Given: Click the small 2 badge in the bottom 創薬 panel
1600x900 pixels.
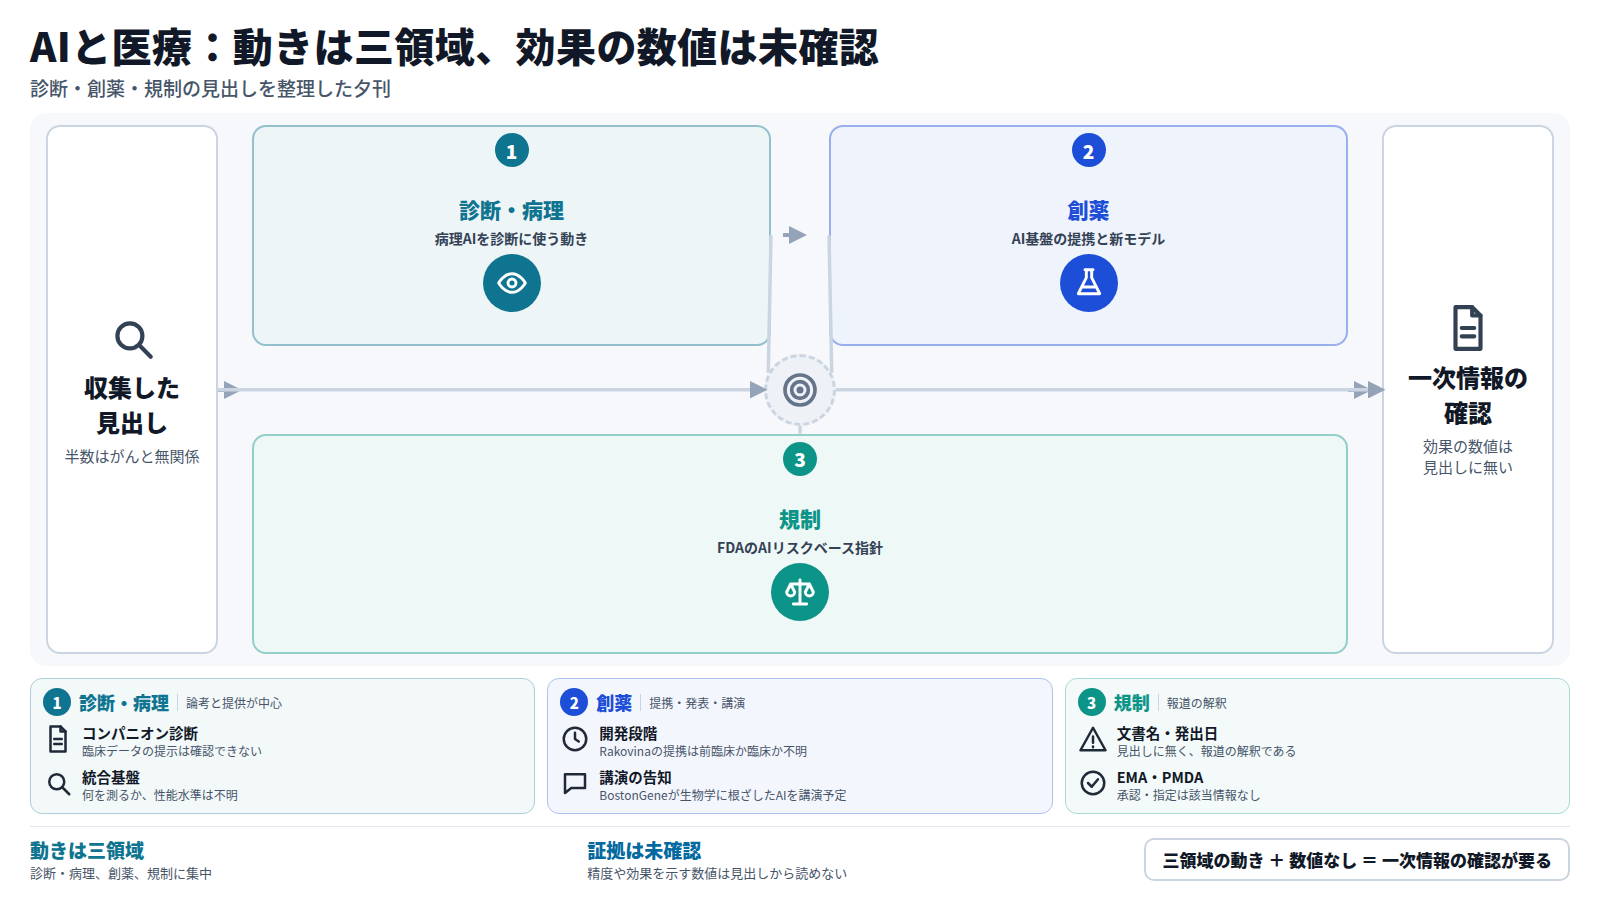Looking at the screenshot, I should (574, 703).
